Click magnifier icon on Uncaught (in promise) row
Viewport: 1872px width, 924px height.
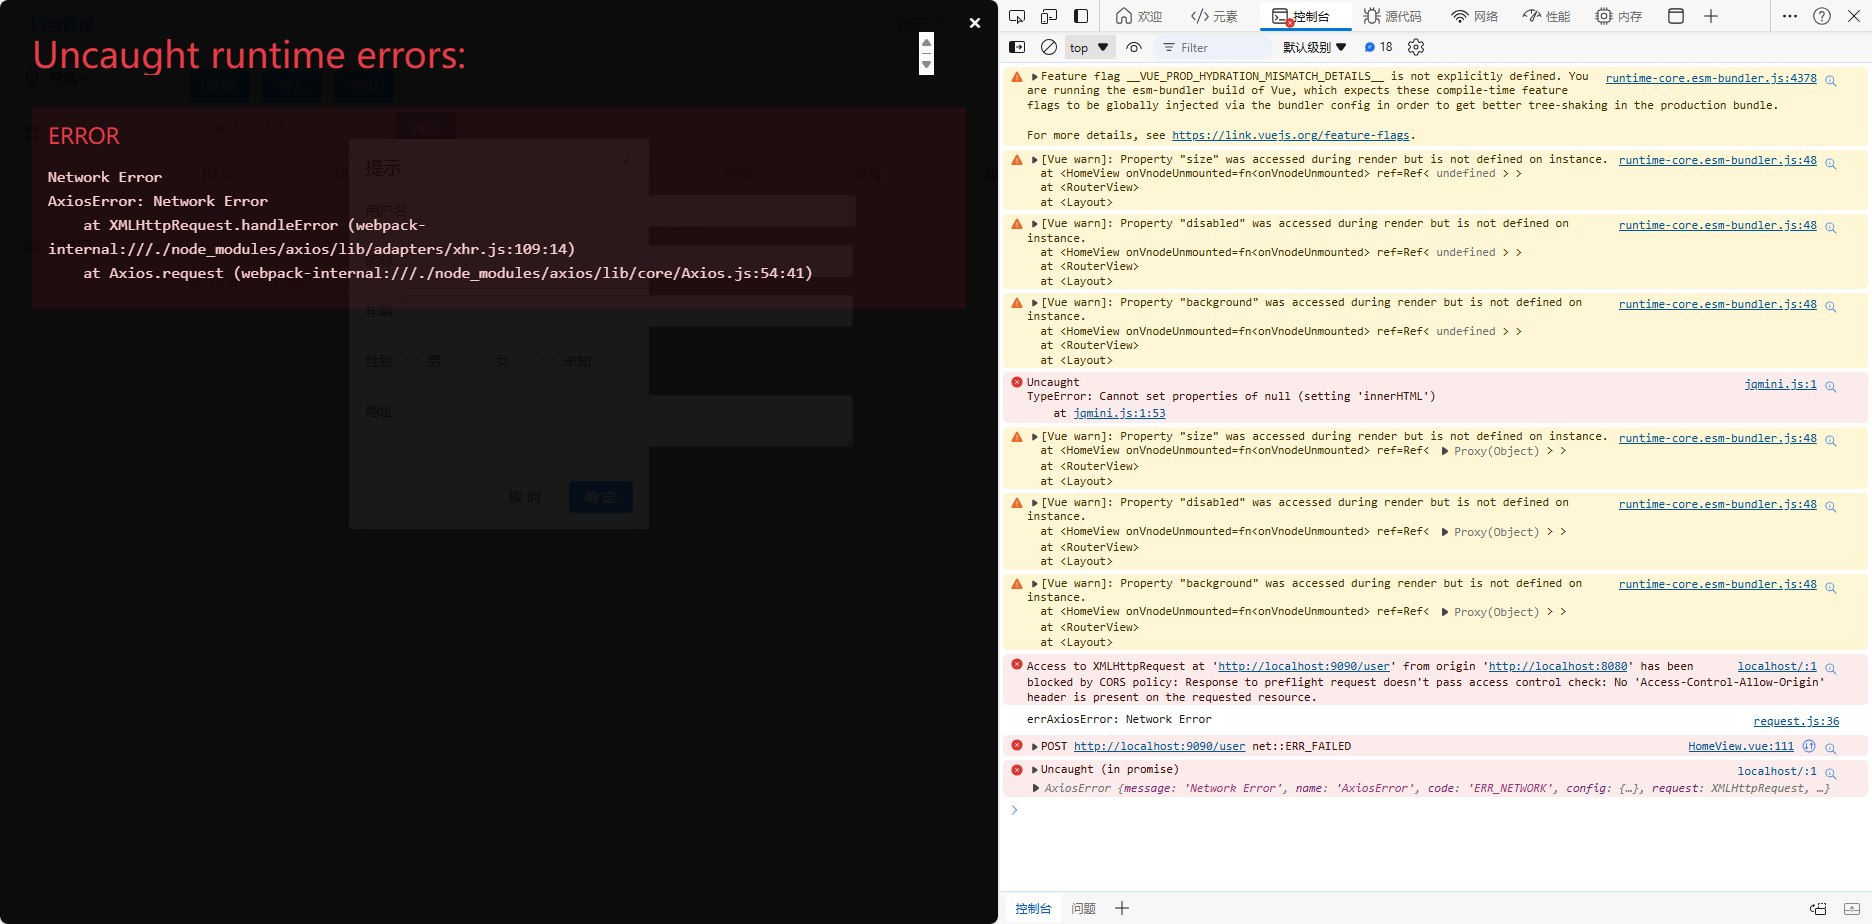(1831, 773)
